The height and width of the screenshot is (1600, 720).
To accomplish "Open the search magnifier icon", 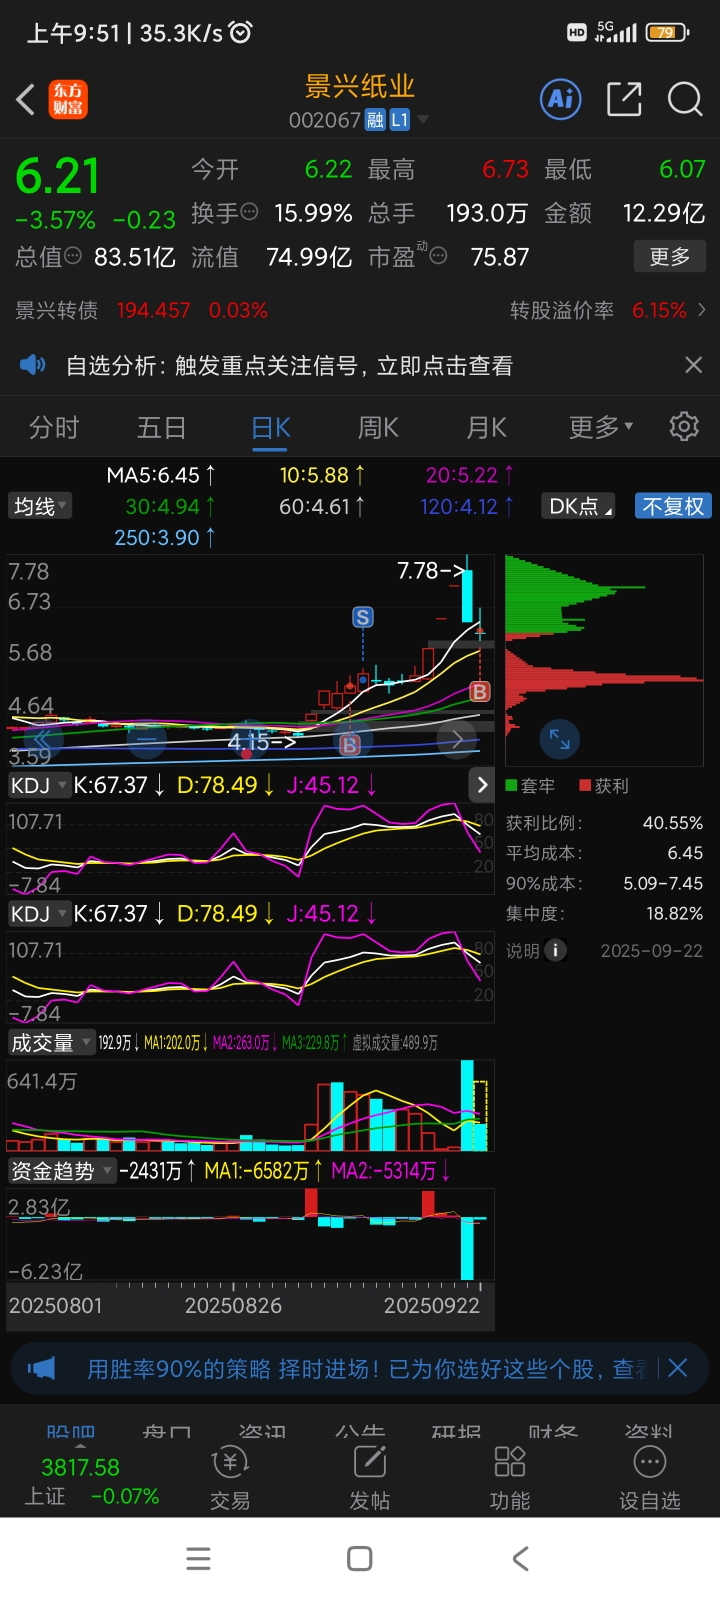I will [685, 99].
